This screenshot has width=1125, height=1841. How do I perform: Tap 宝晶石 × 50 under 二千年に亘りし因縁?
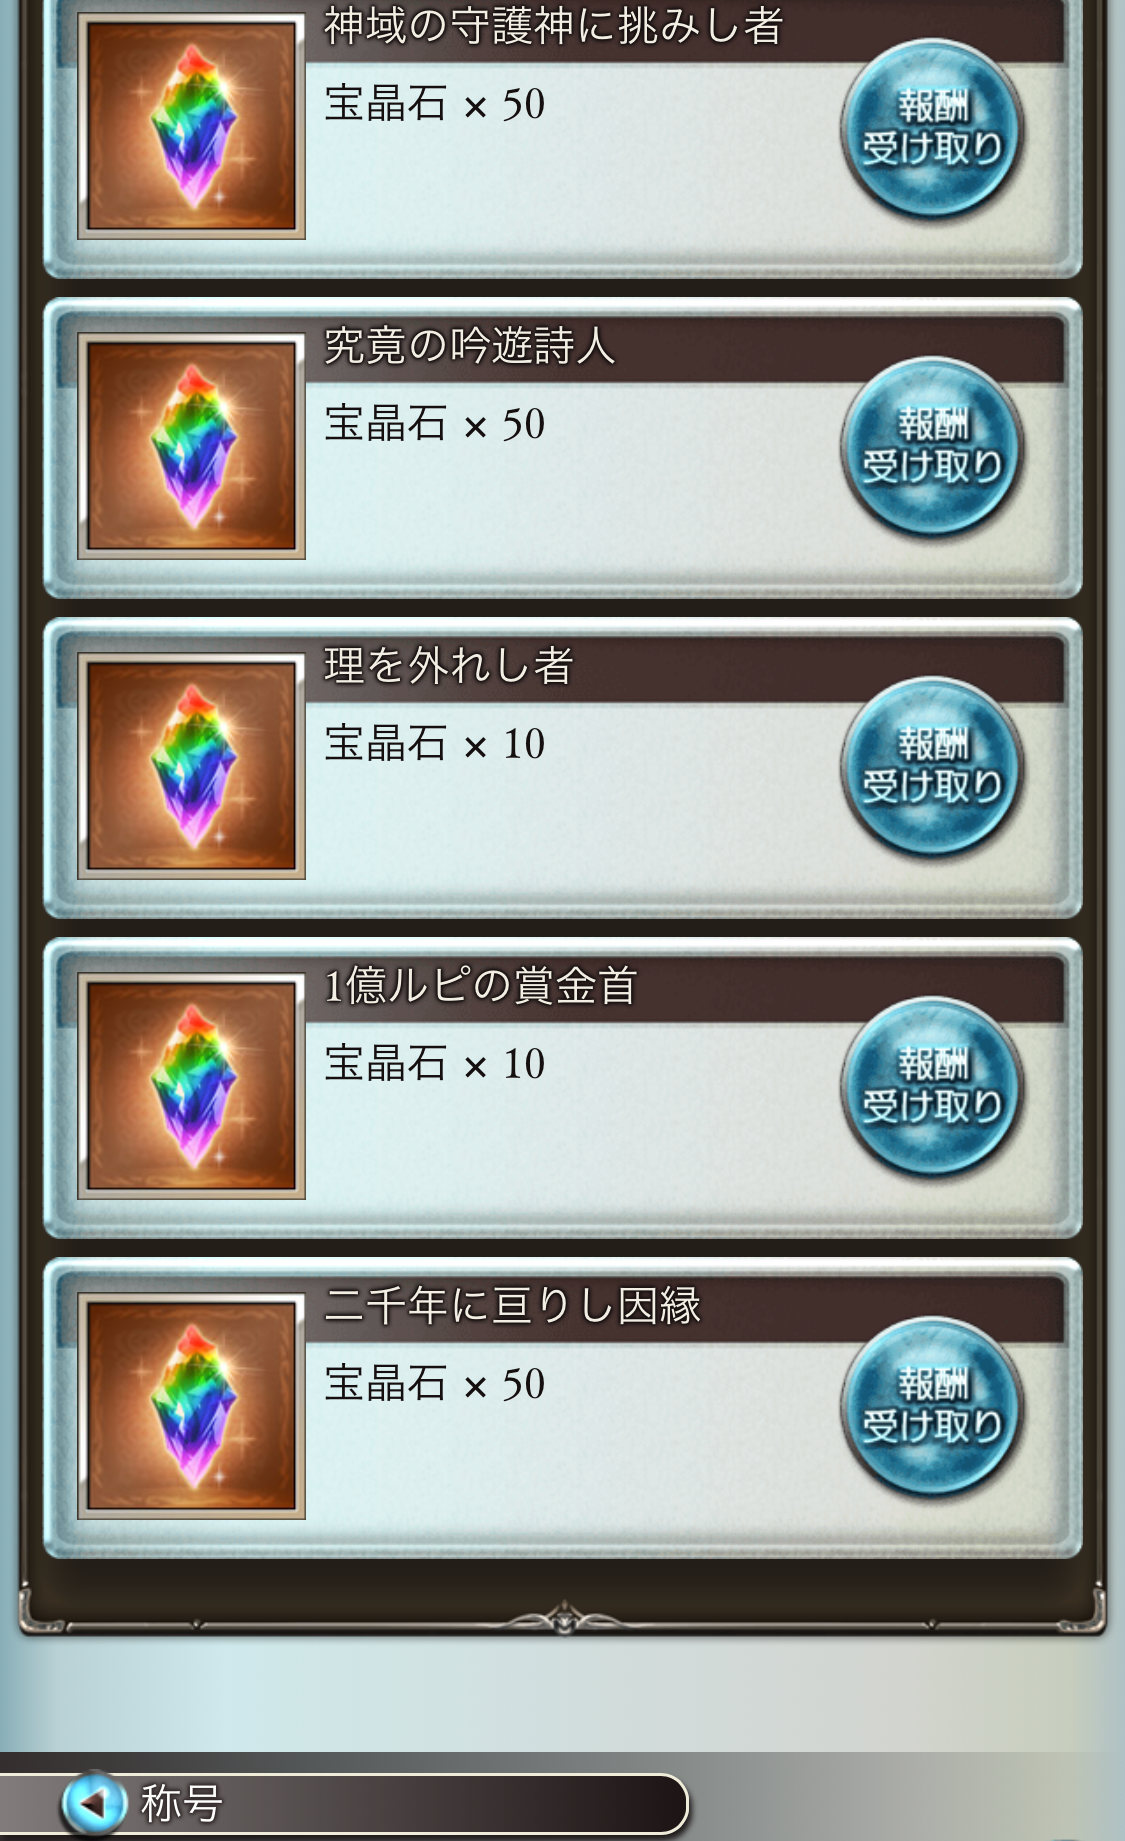[x=435, y=1384]
